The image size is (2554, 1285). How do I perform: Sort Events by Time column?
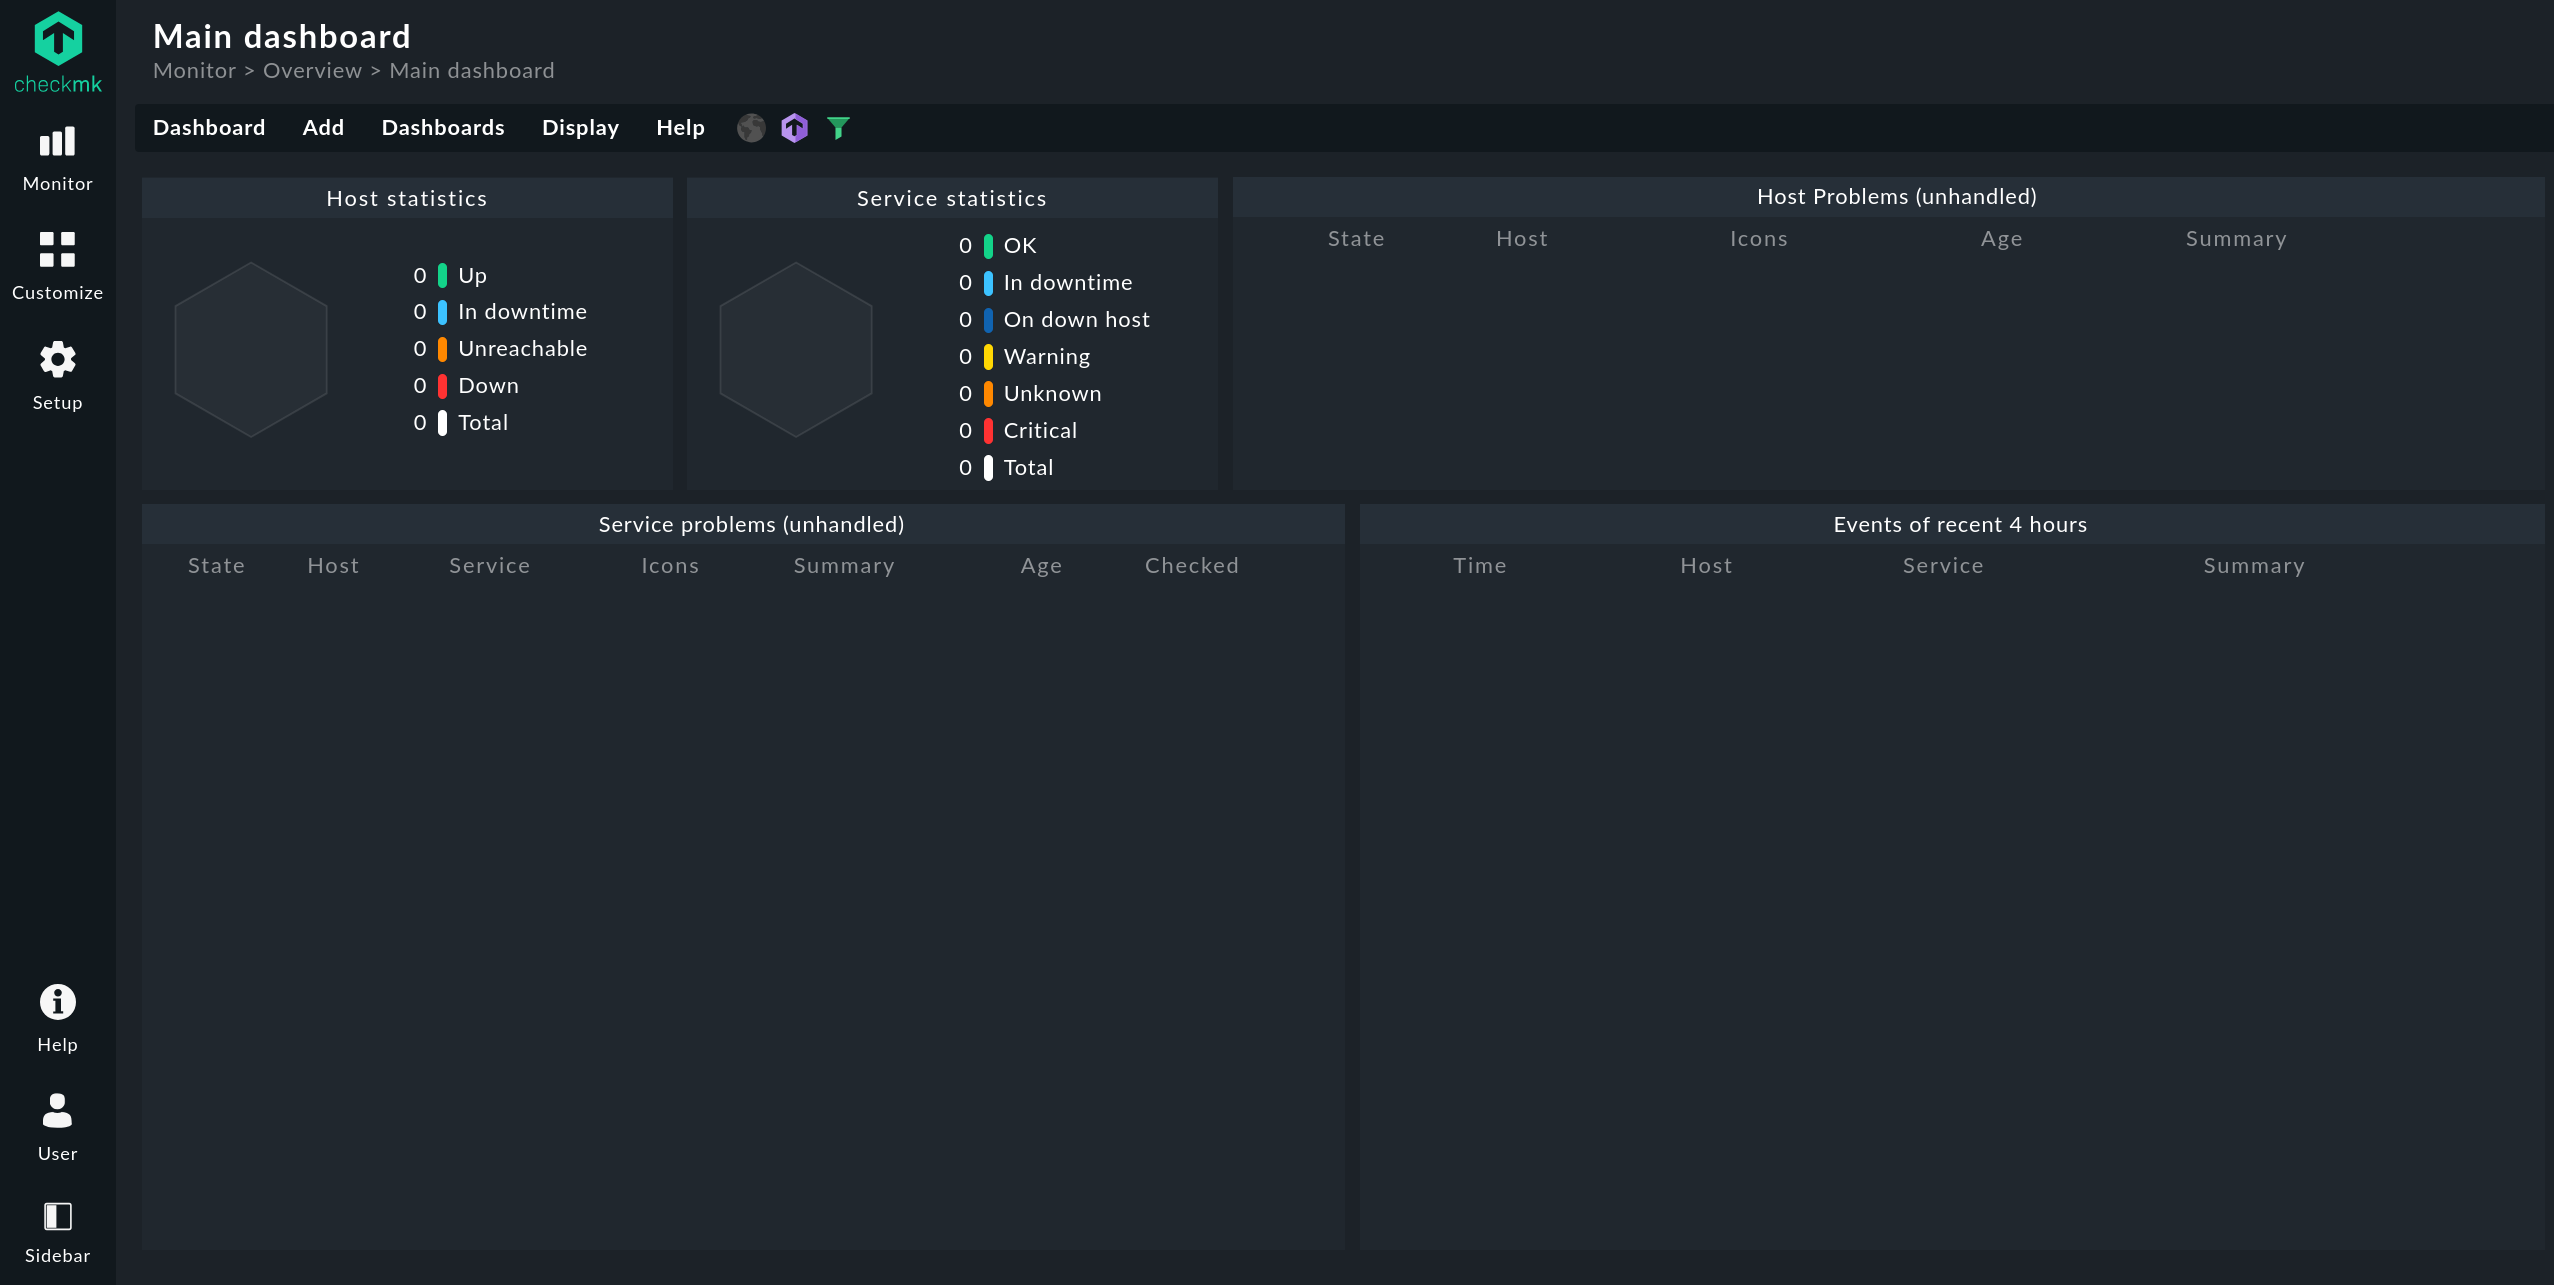coord(1479,566)
